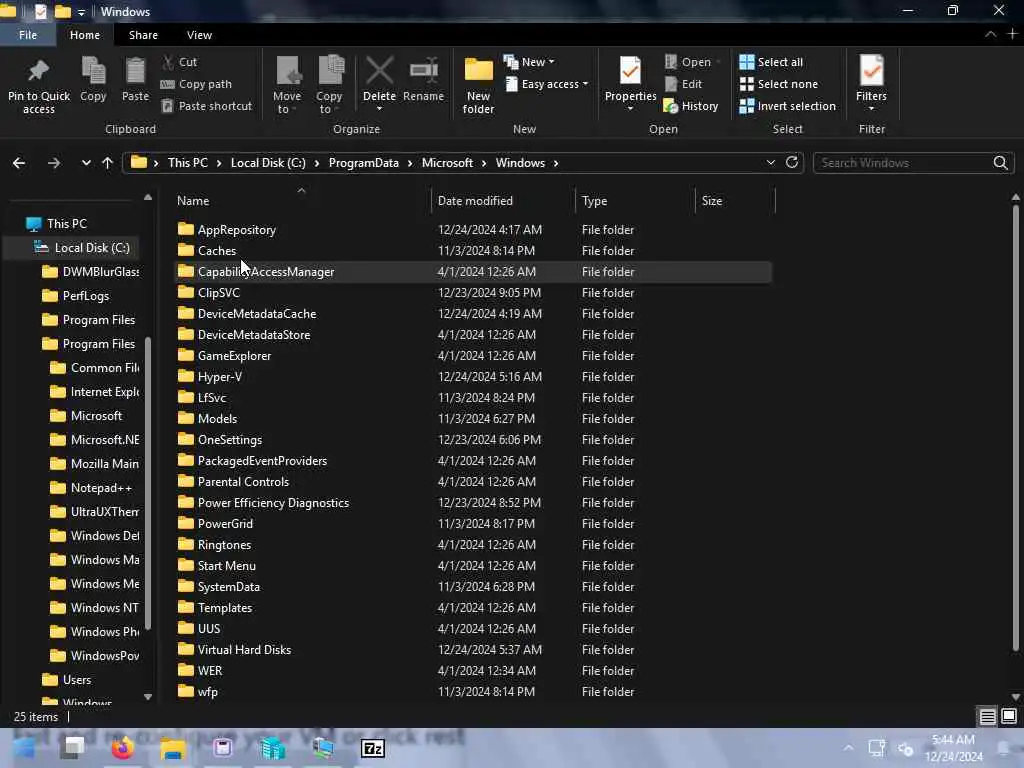1024x768 pixels.
Task: Sort by the Name column header
Action: click(302, 200)
